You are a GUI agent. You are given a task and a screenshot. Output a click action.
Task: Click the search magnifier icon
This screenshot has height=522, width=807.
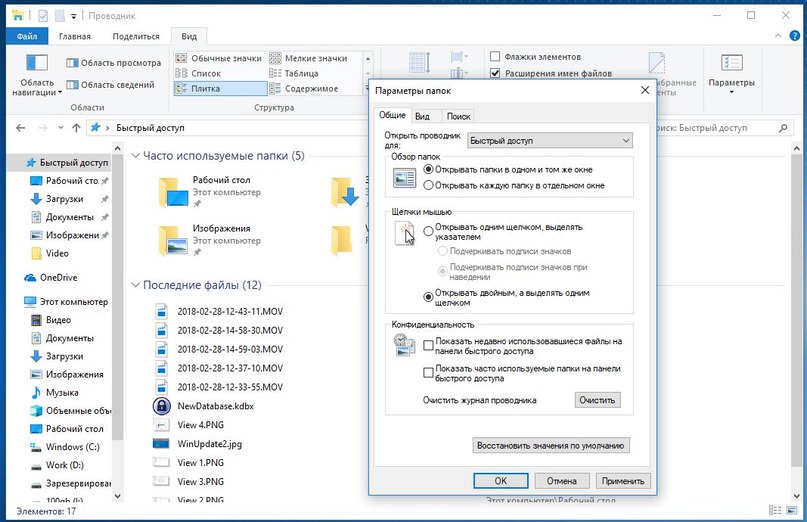[783, 128]
